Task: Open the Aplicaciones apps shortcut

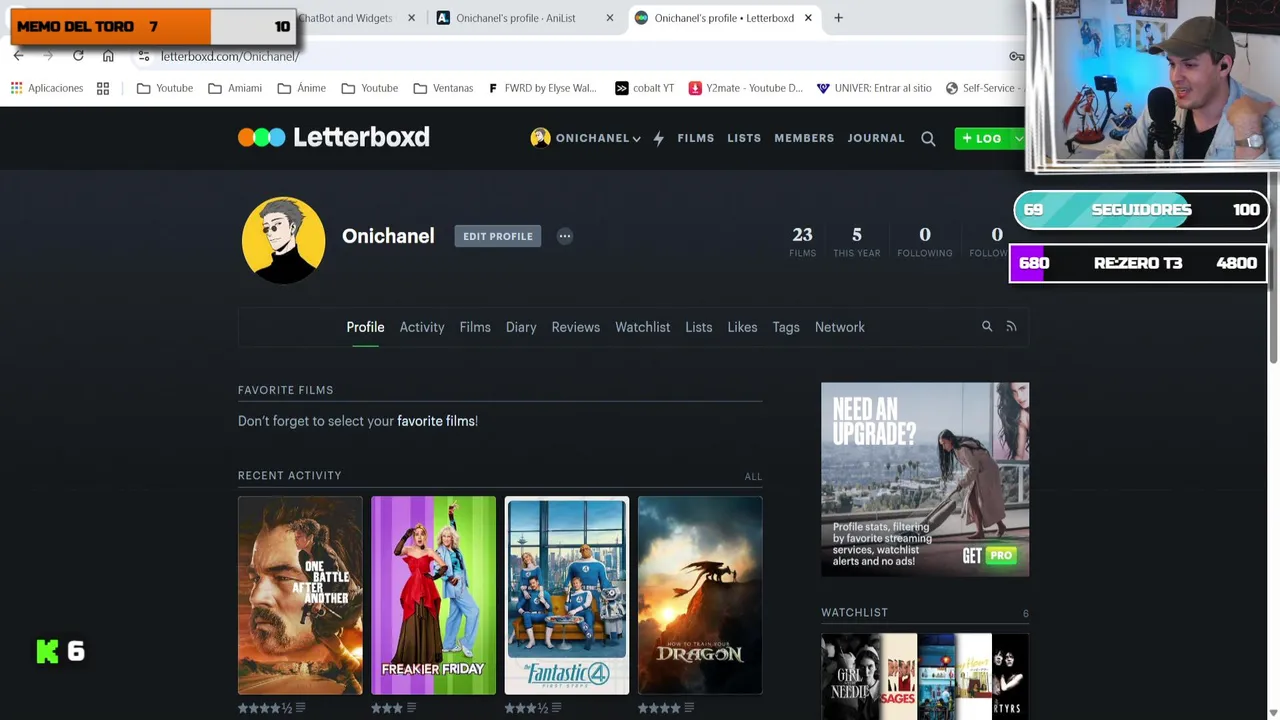Action: 47,88
